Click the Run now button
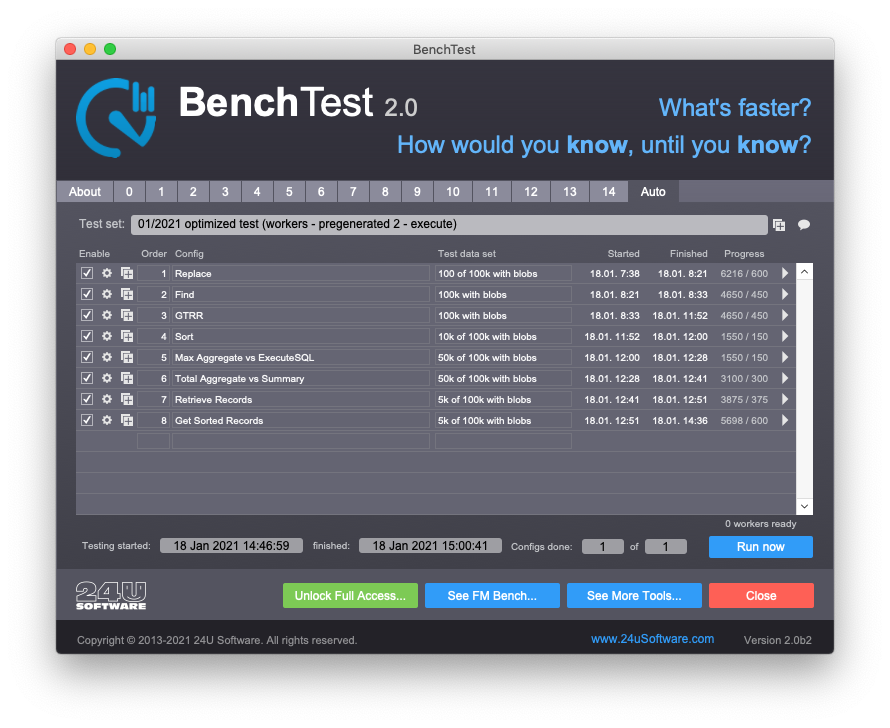The width and height of the screenshot is (890, 728). pos(761,547)
